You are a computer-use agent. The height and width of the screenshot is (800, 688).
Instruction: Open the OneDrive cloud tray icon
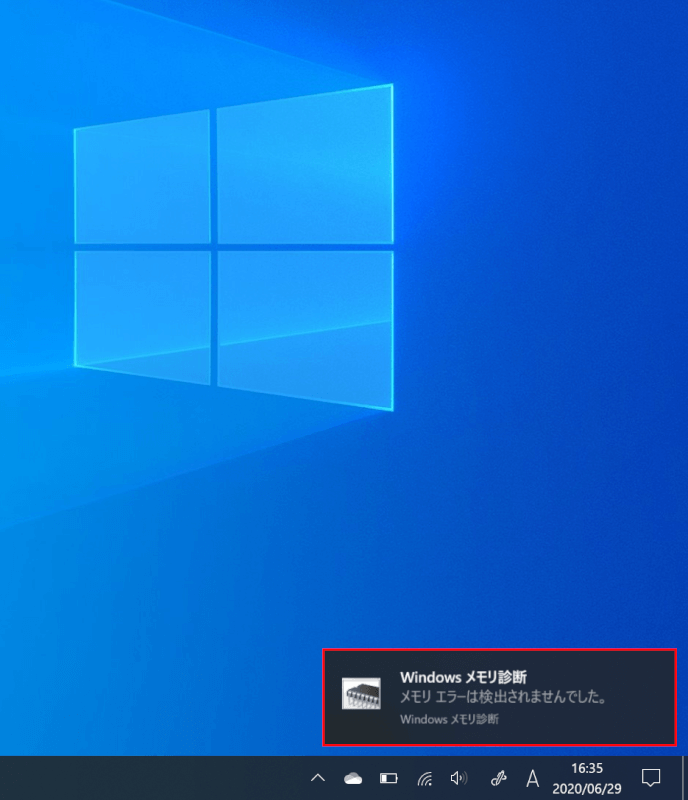coord(353,777)
